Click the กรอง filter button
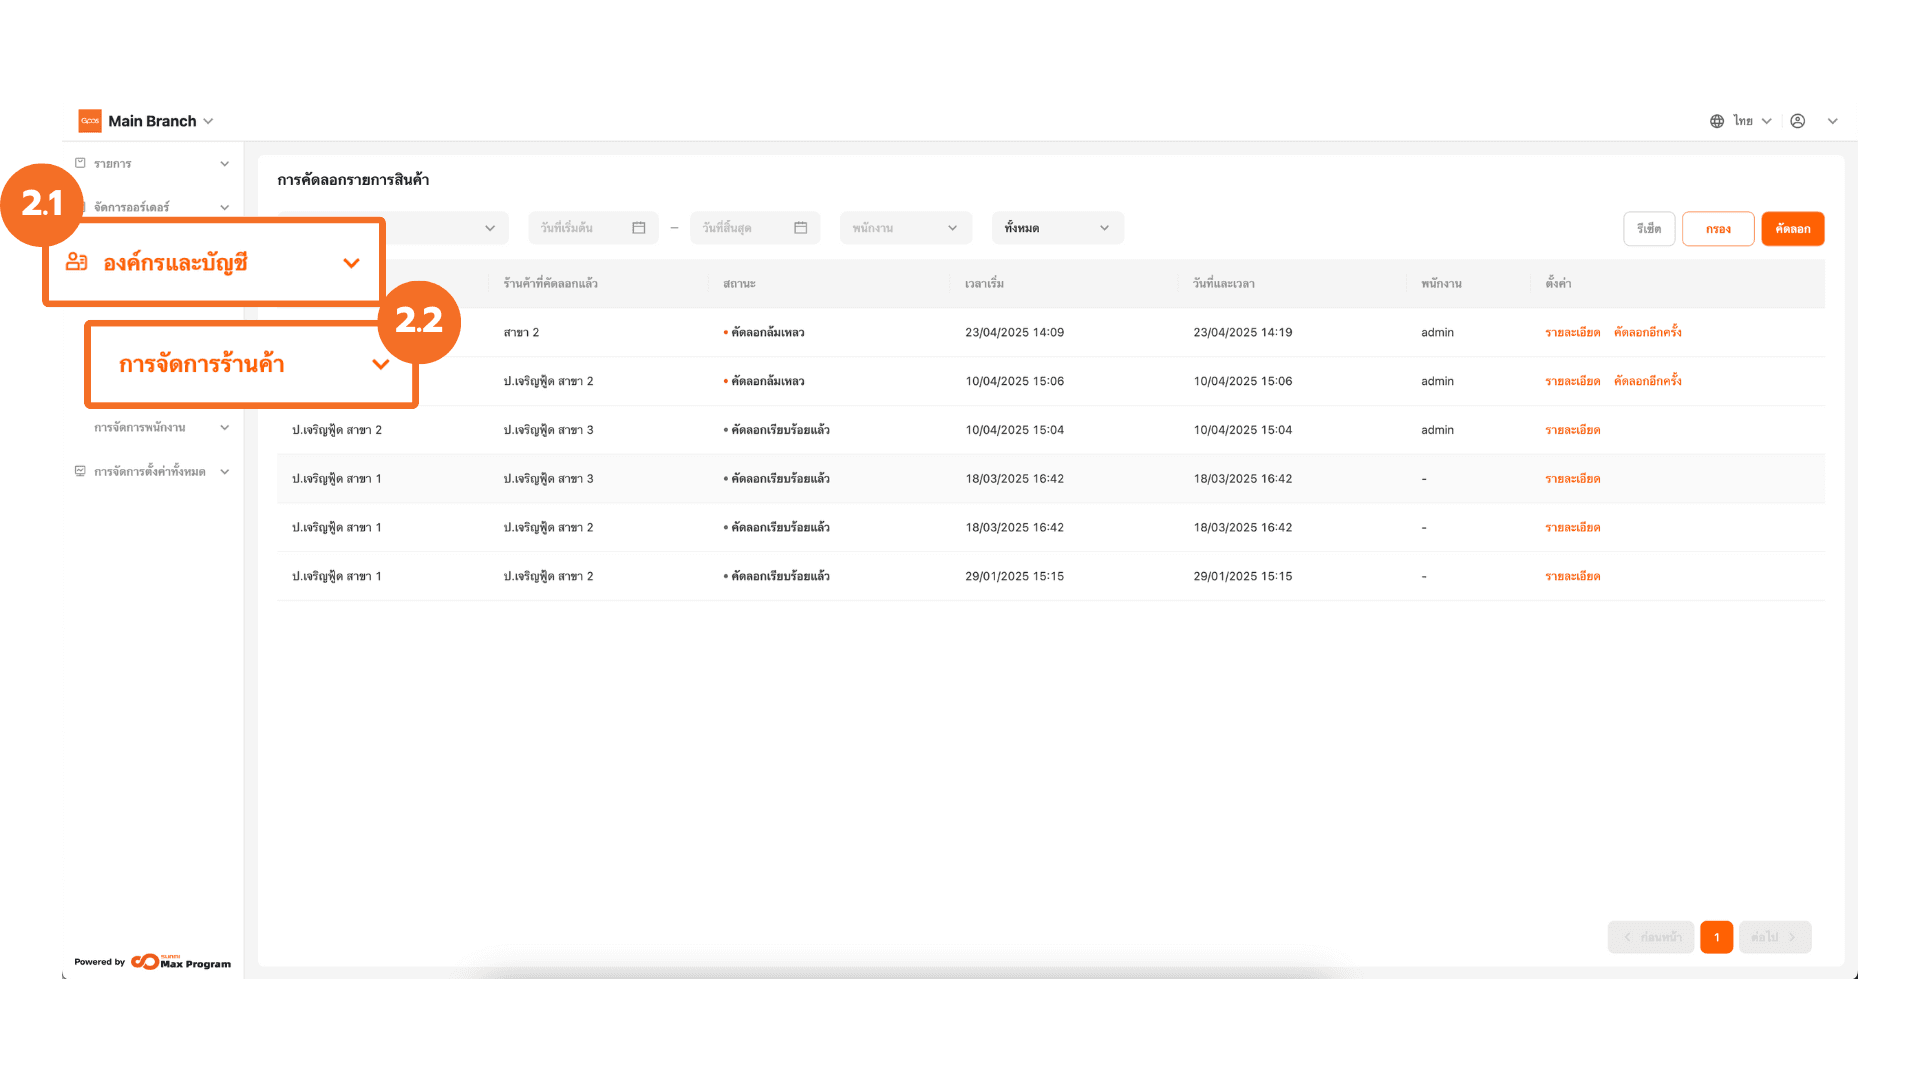This screenshot has height=1080, width=1920. point(1718,229)
